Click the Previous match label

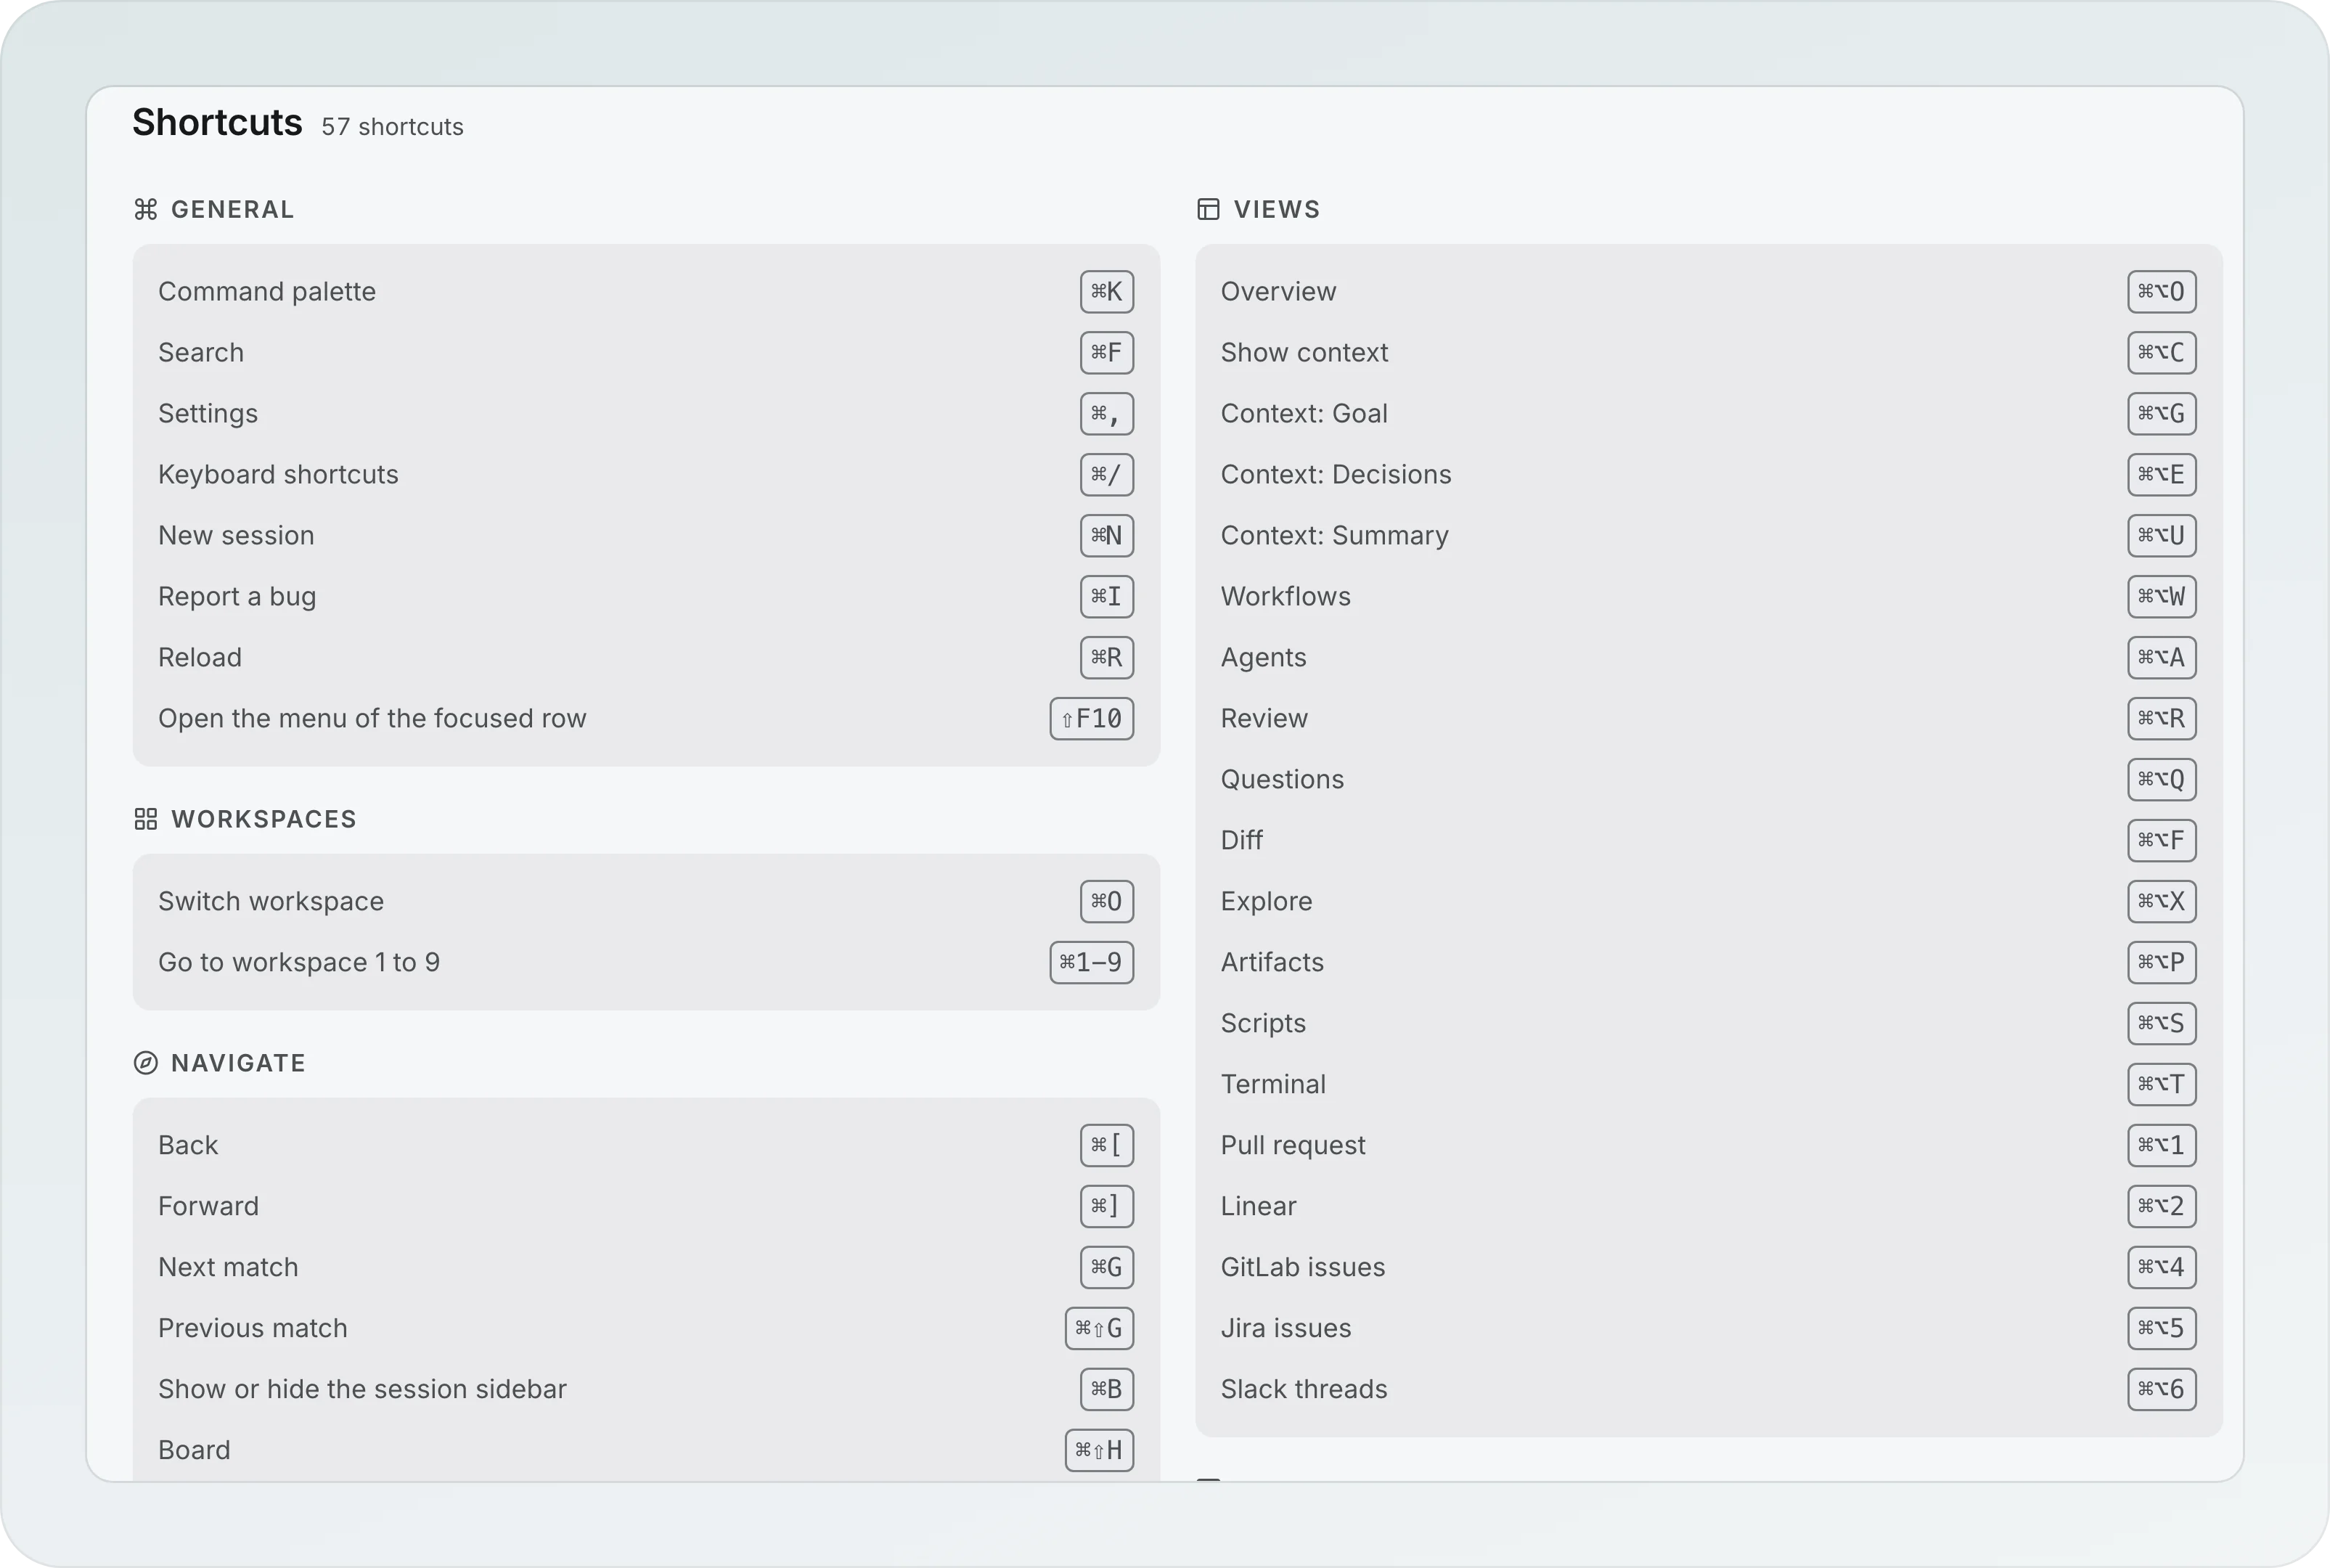coord(253,1328)
